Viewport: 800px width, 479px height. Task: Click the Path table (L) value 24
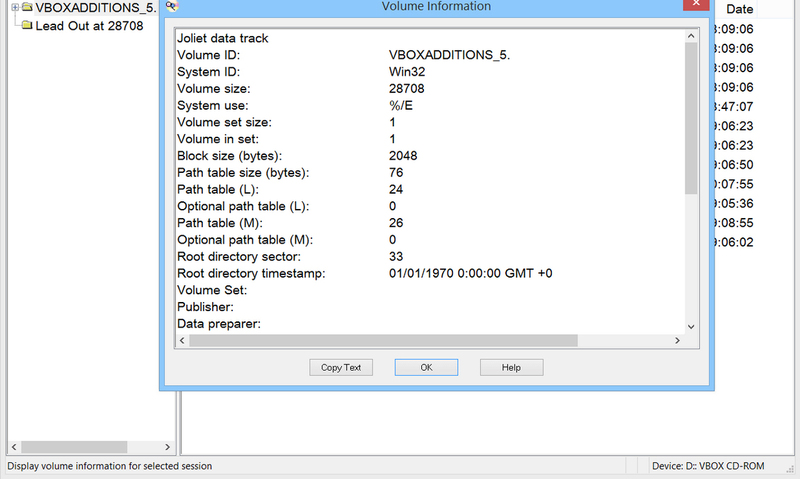pos(396,189)
